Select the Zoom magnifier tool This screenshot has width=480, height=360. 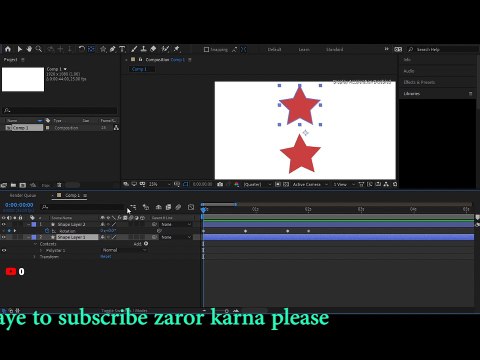point(39,49)
